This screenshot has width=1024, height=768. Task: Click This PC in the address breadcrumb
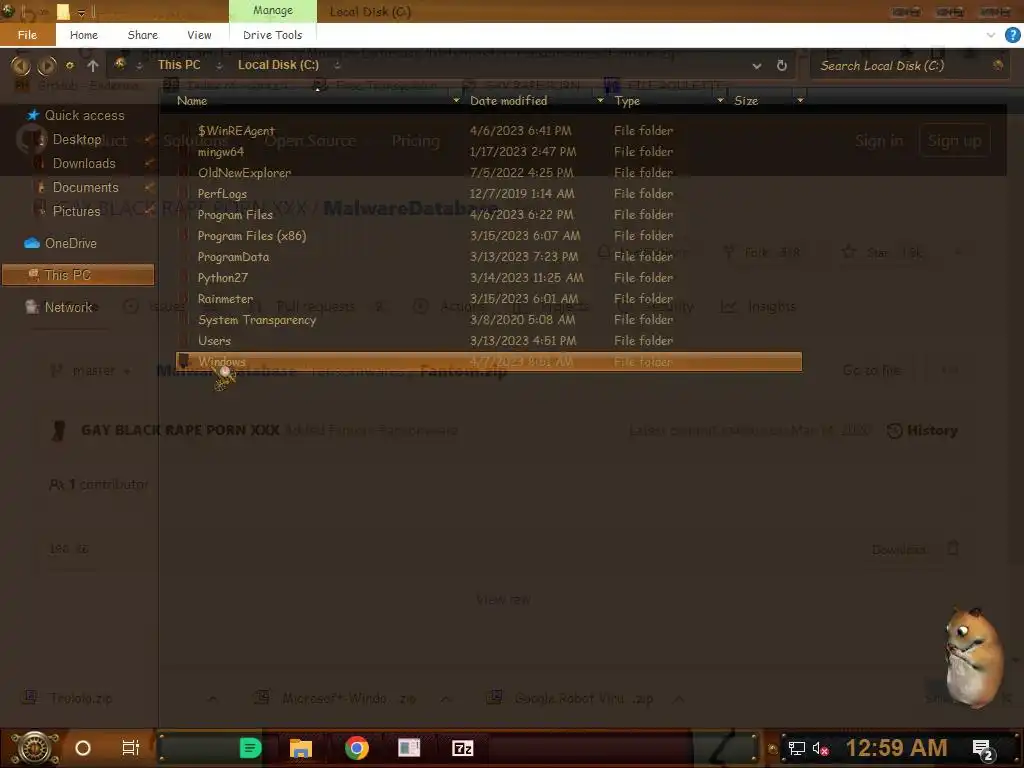tap(179, 65)
